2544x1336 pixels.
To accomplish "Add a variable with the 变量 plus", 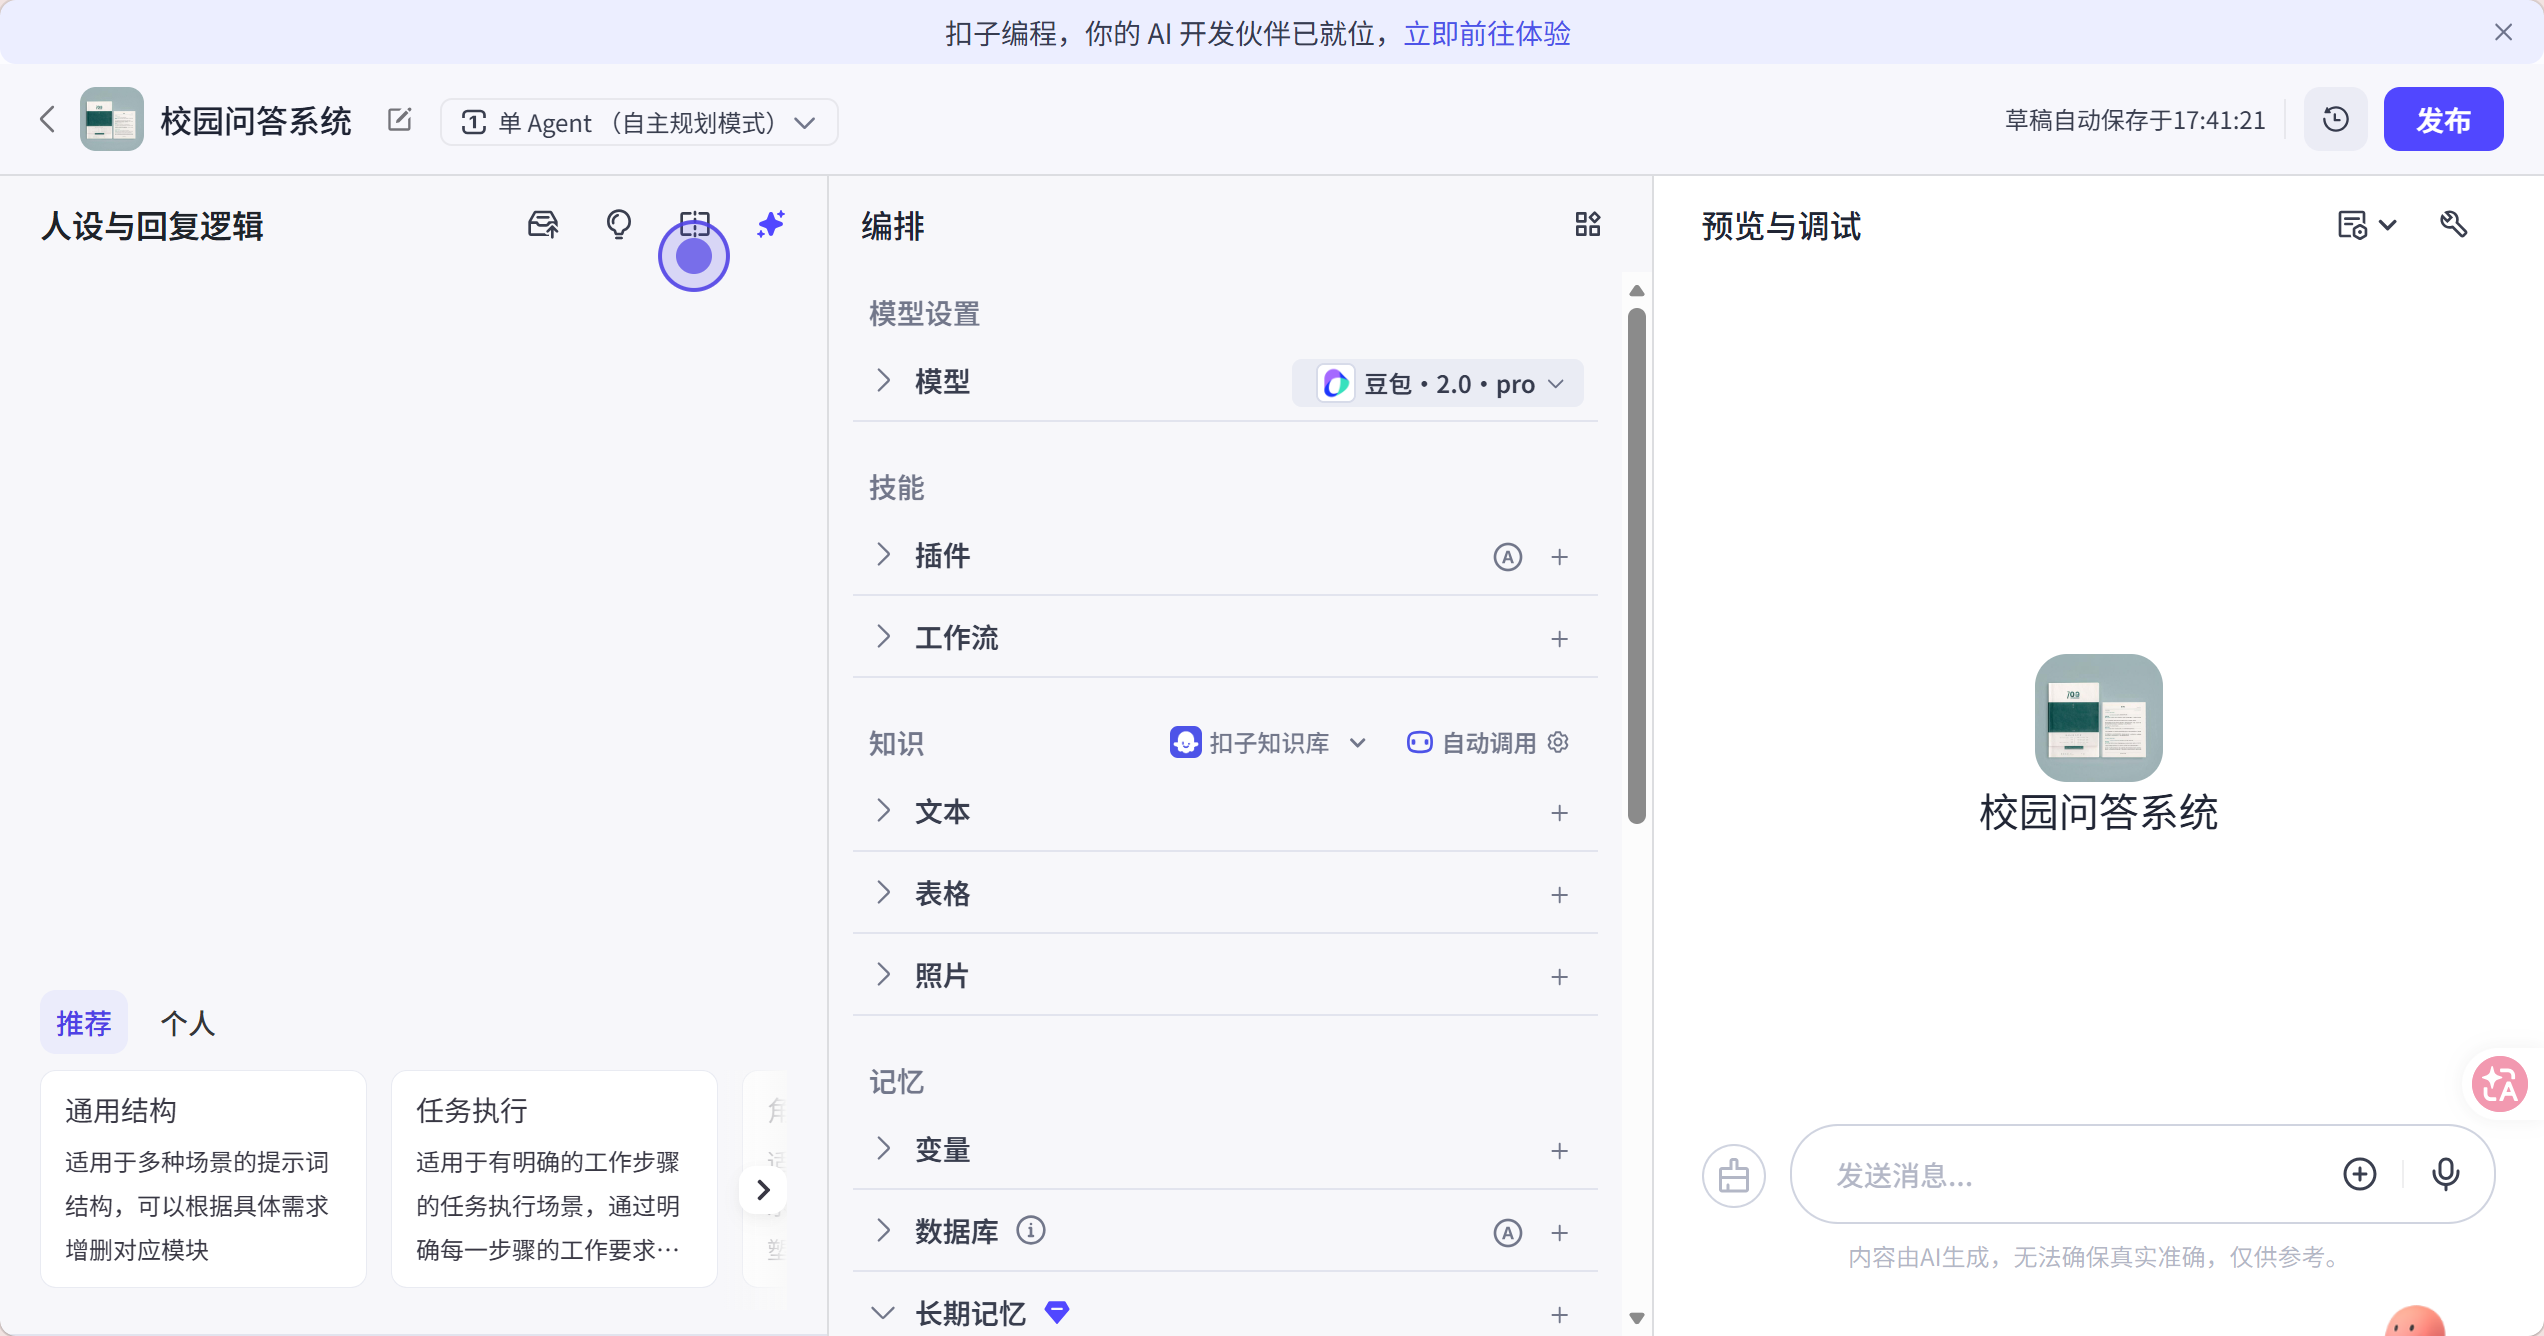I will pos(1559,1151).
